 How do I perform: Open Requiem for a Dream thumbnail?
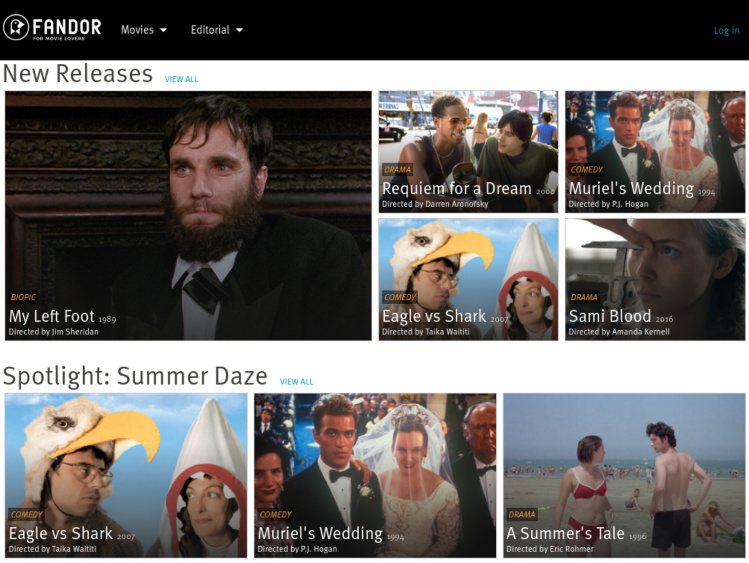(x=468, y=152)
